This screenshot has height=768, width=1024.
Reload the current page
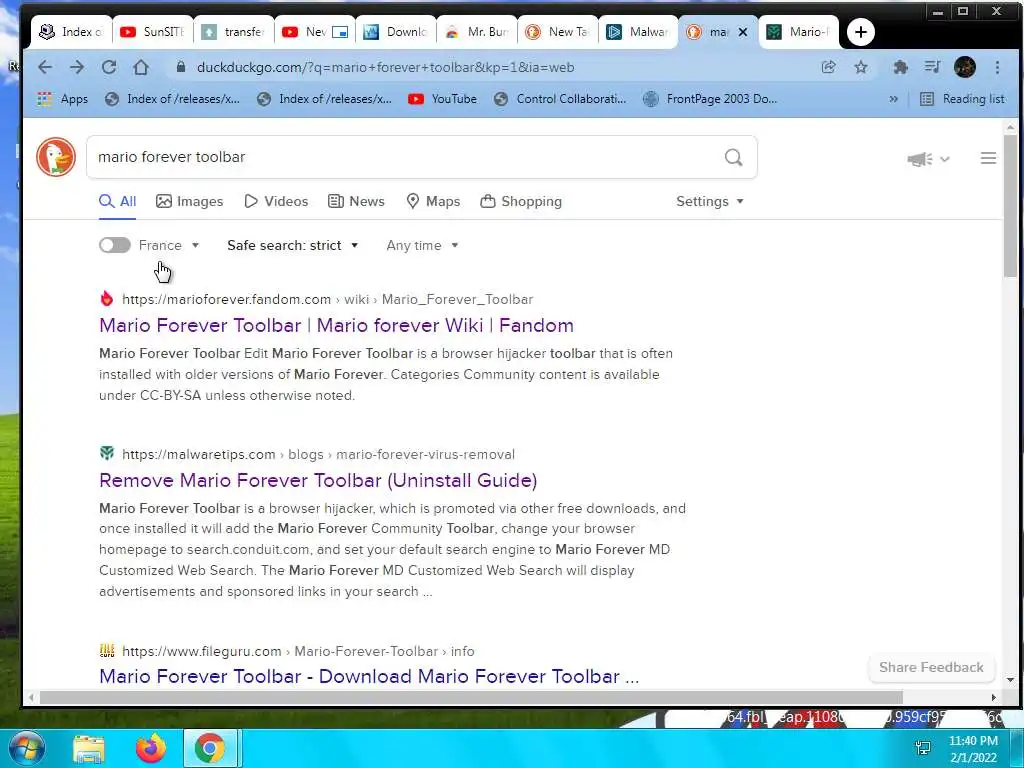[x=109, y=67]
